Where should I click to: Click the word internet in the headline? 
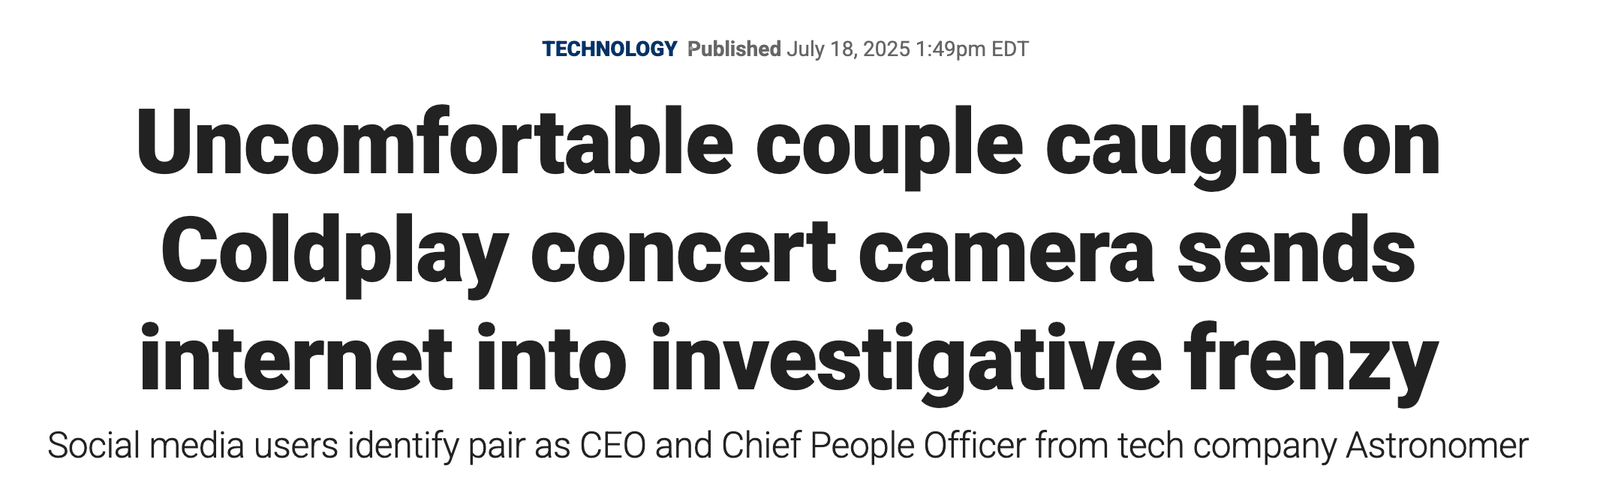pyautogui.click(x=295, y=357)
